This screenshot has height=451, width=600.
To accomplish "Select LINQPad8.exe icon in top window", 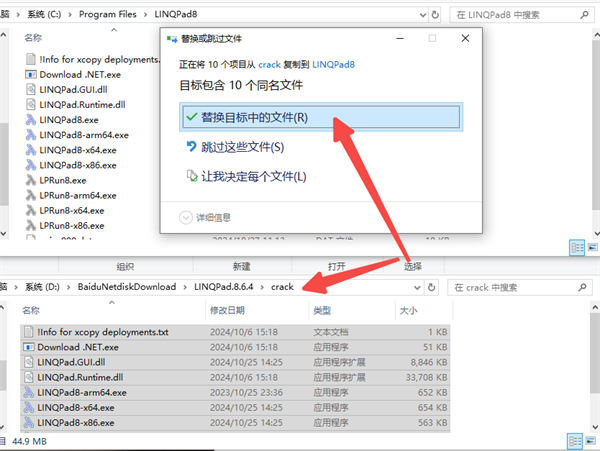I will tap(31, 119).
